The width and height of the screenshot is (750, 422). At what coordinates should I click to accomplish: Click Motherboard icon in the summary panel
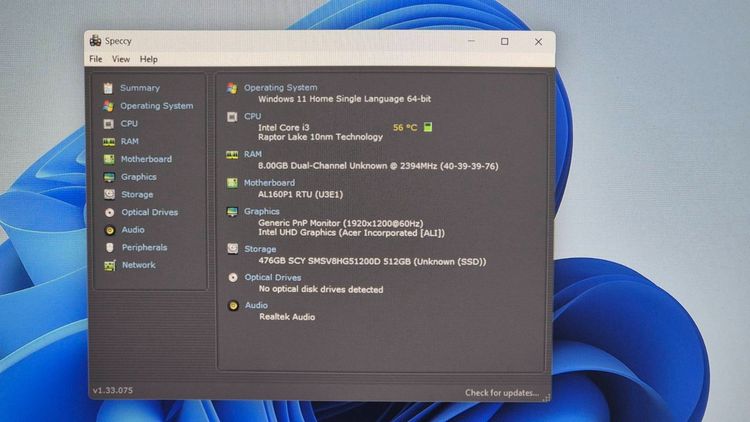232,183
